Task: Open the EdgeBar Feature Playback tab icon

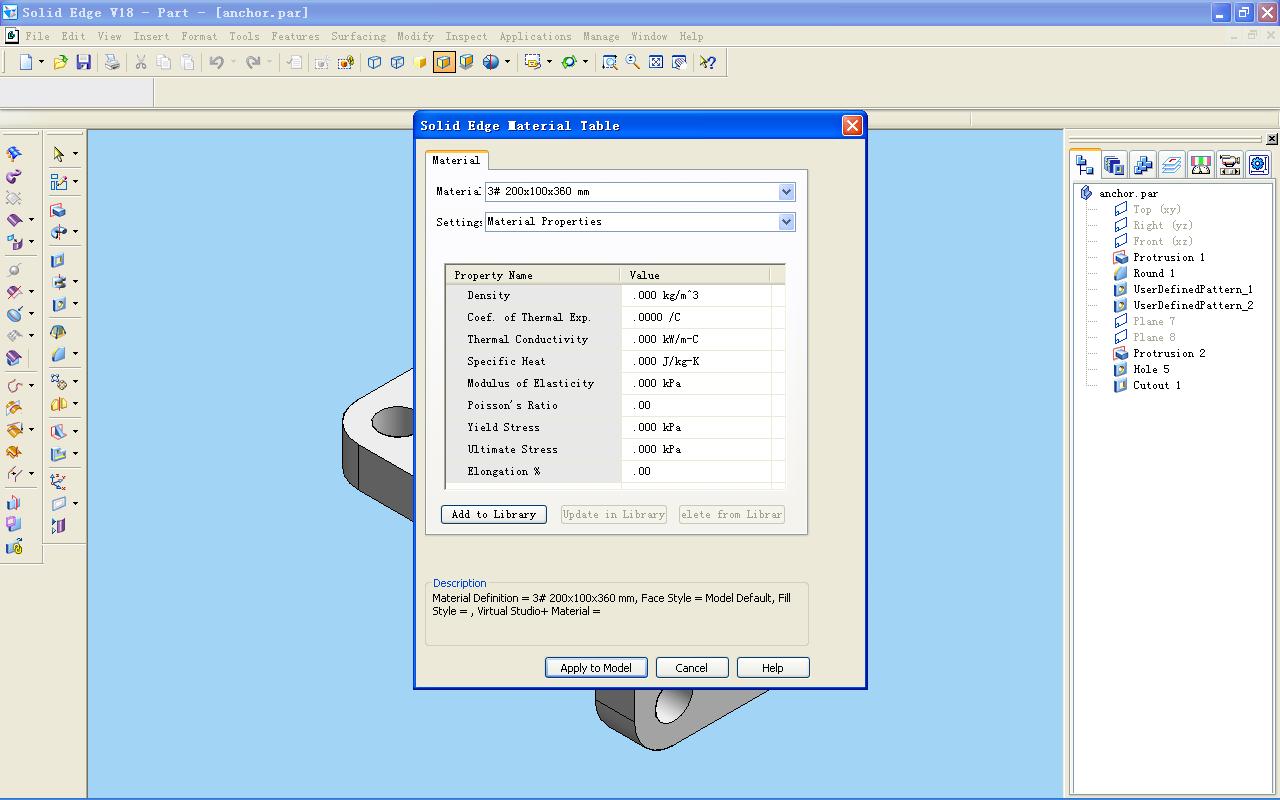Action: click(1230, 164)
